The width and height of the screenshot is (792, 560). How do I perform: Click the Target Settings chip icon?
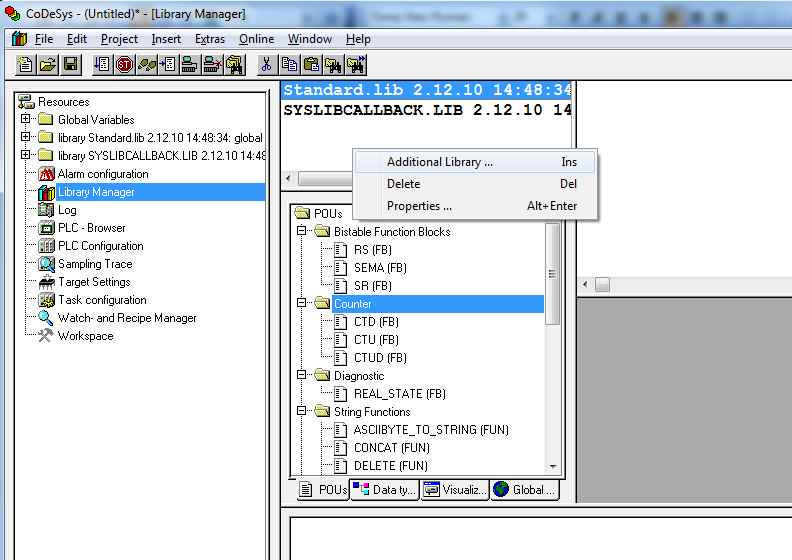pos(46,282)
